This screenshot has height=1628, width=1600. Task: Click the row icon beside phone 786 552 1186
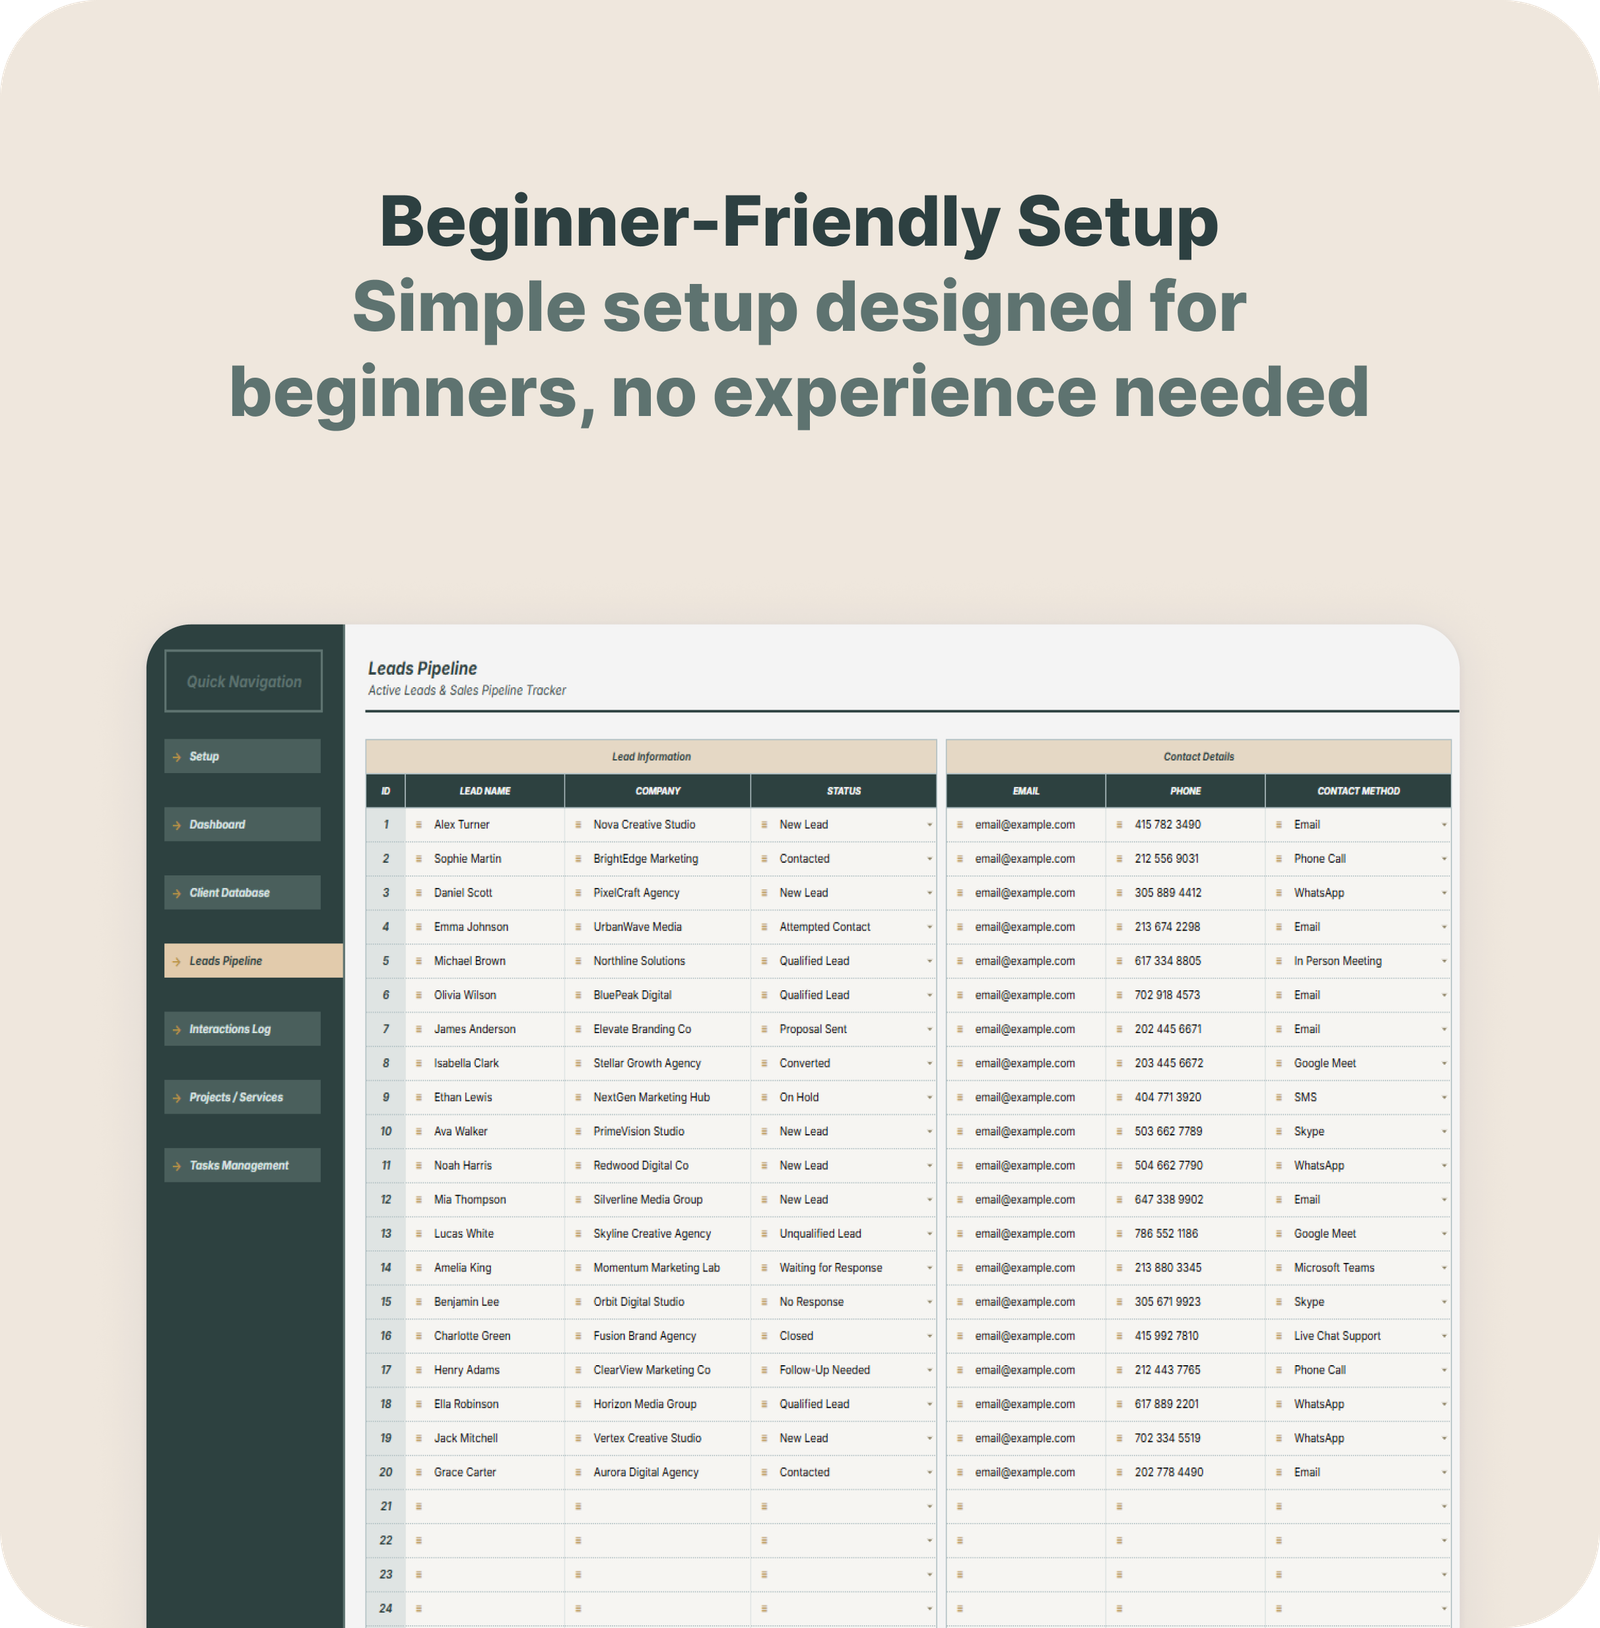1119,1234
